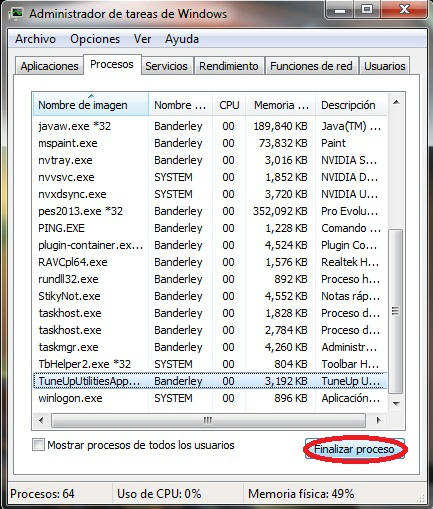Viewport: 433px width, 509px height.
Task: Open the Opciones menu
Action: (x=95, y=39)
